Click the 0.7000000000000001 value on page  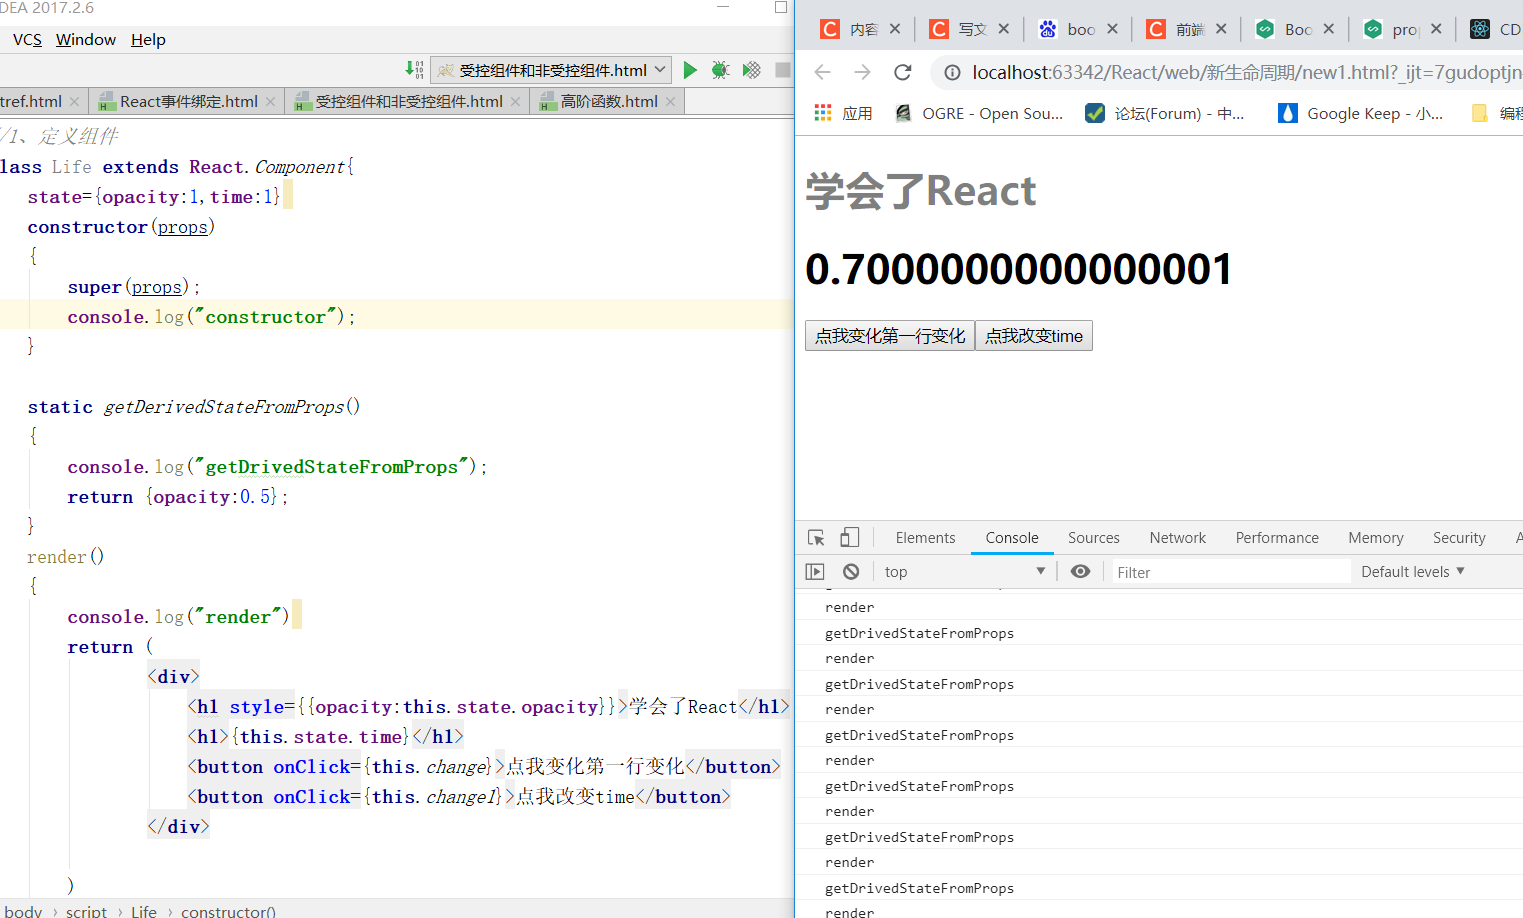[x=1019, y=270]
